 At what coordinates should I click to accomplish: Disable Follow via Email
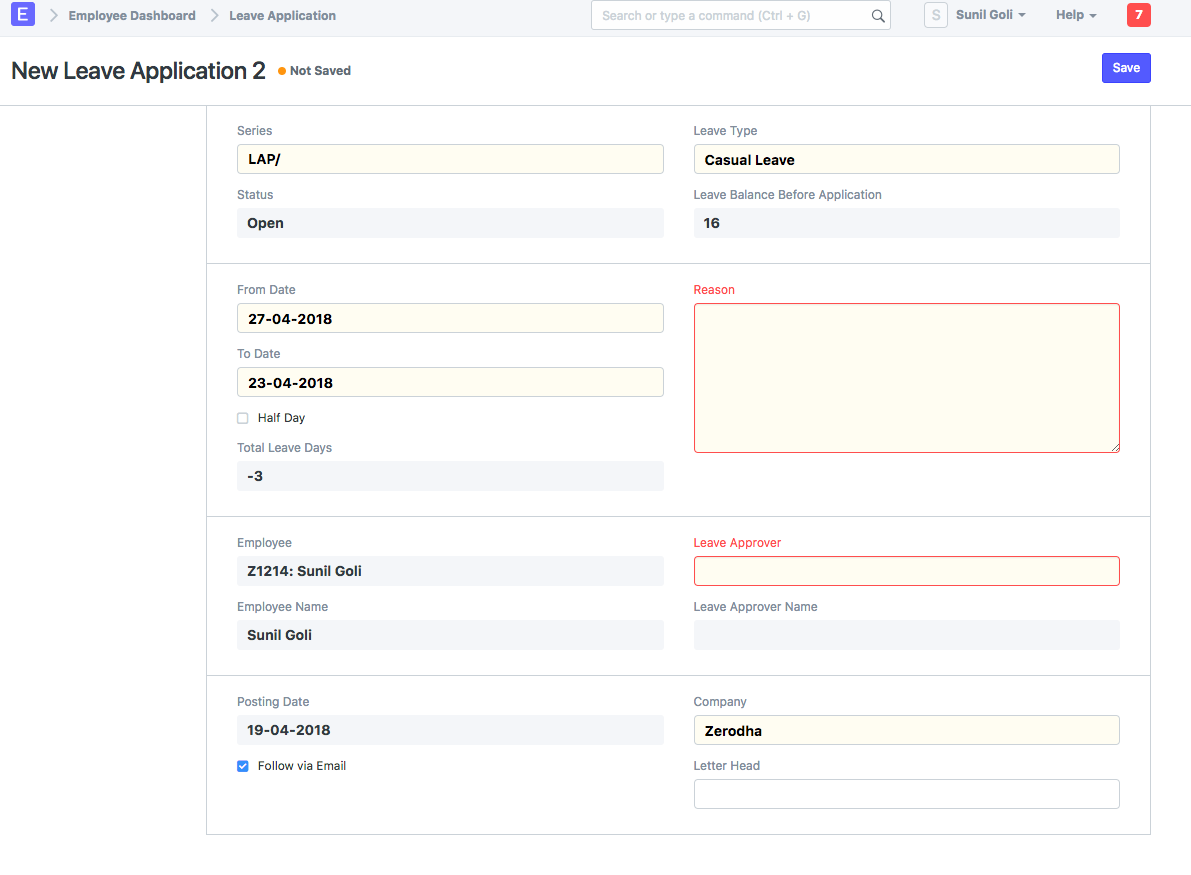(x=242, y=765)
